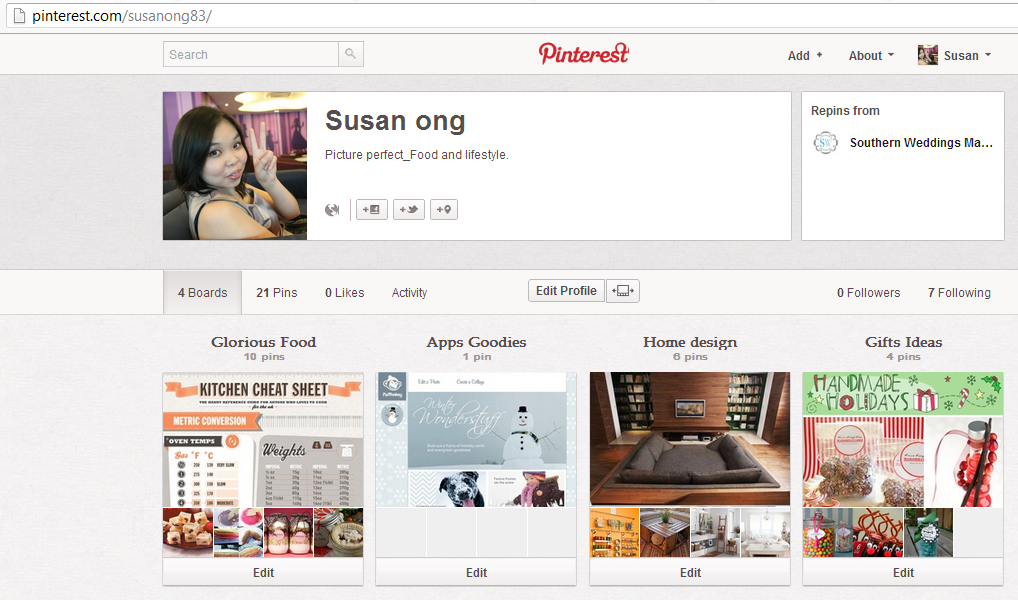Open the Winter Wonderstuff cover image
This screenshot has width=1018, height=600.
click(x=476, y=440)
